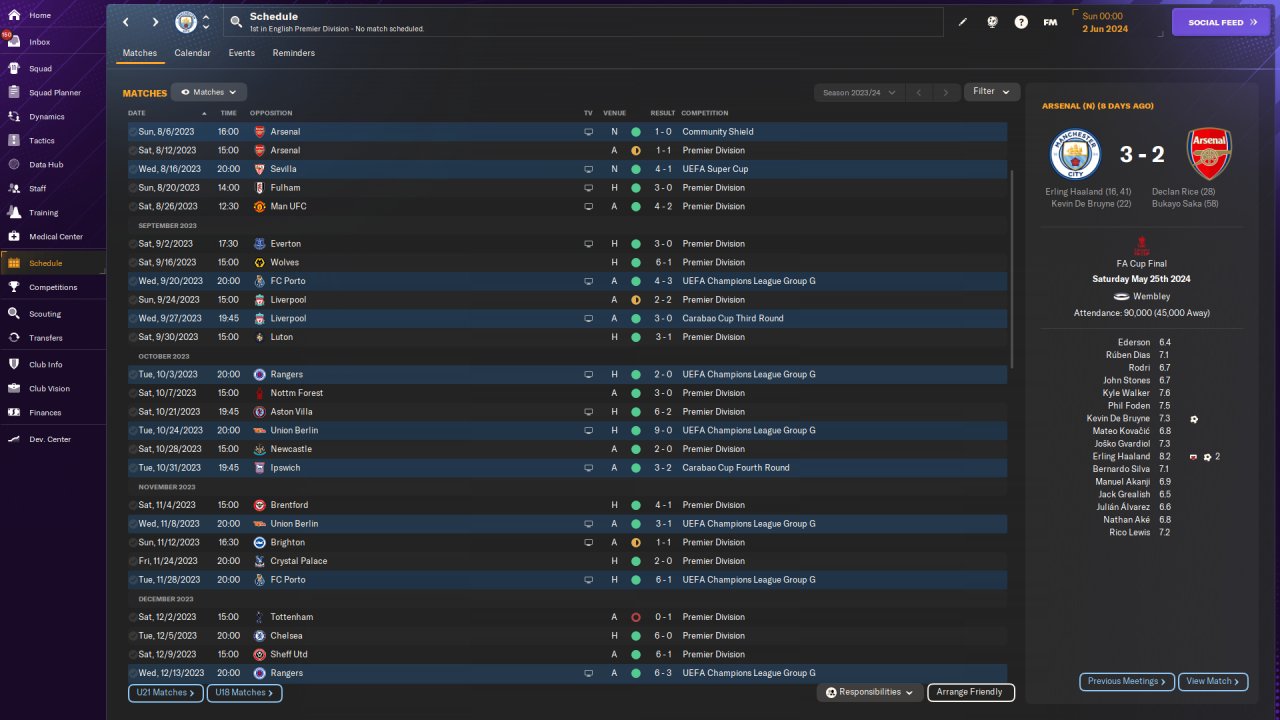Image resolution: width=1280 pixels, height=720 pixels.
Task: Click the club switcher chevrons beside the badge
Action: coord(206,22)
